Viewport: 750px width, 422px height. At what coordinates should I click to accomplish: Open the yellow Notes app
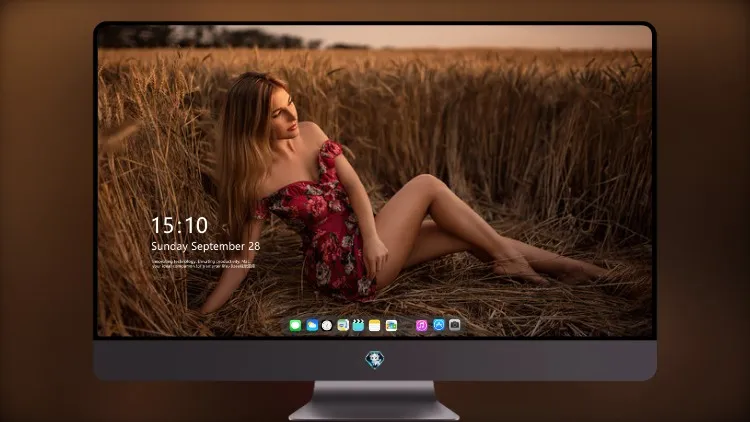point(375,326)
